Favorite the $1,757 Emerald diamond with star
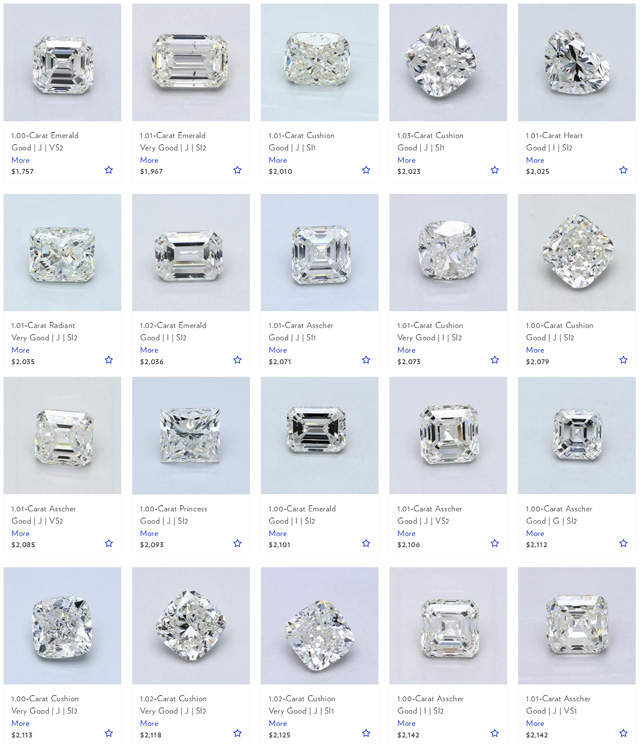This screenshot has width=640, height=750. pos(109,170)
